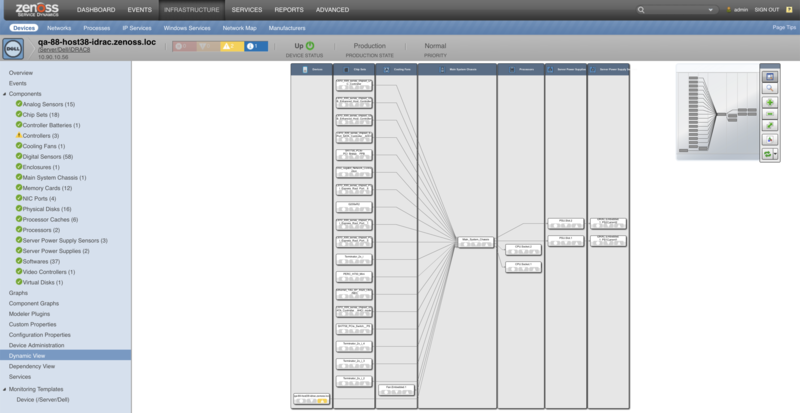Click the Dell device icon

[13, 48]
